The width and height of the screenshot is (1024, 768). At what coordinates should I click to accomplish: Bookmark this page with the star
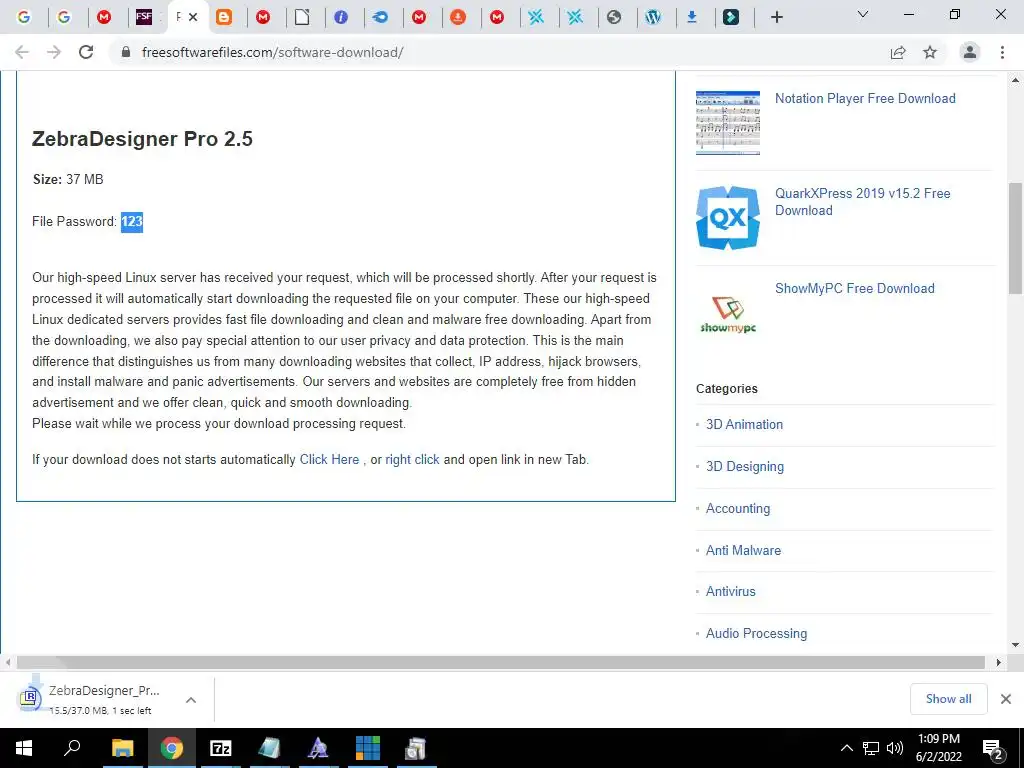(x=930, y=52)
